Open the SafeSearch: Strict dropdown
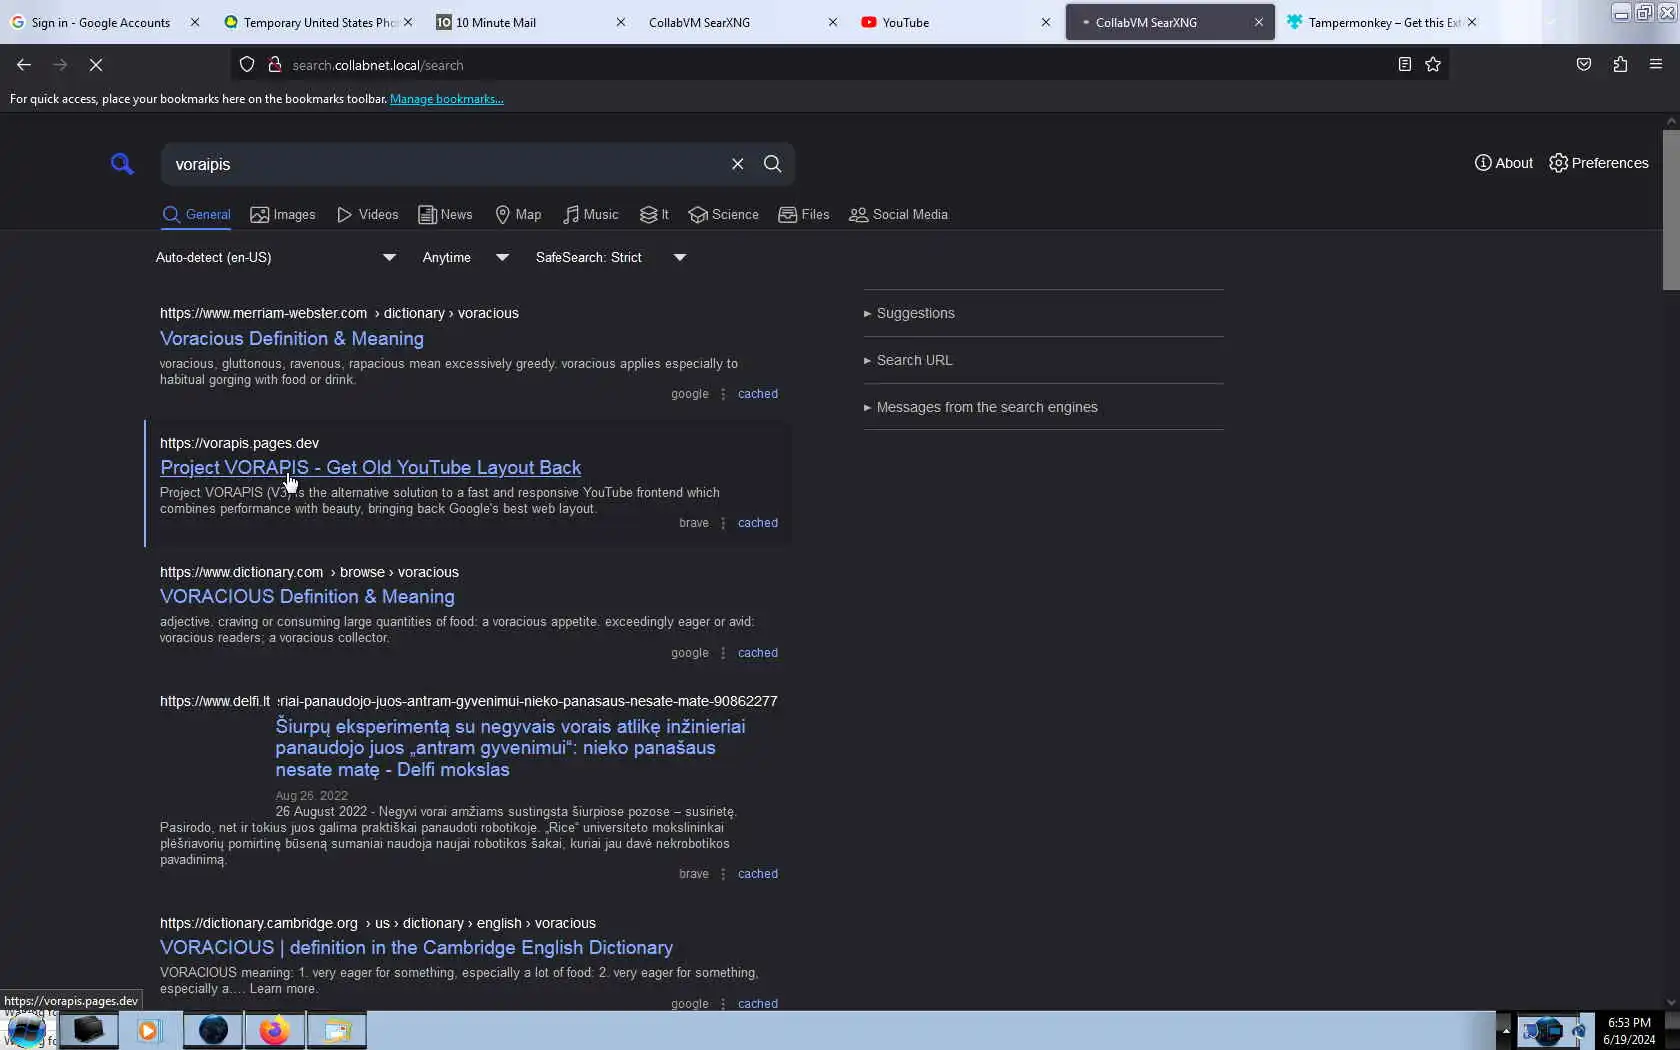 [x=611, y=258]
